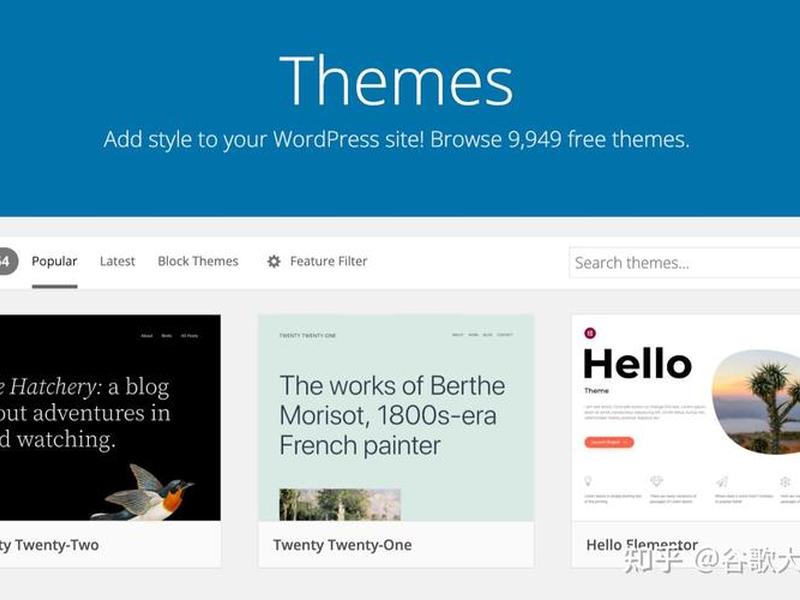The height and width of the screenshot is (600, 800).
Task: Switch to the Latest tab
Action: pos(117,261)
